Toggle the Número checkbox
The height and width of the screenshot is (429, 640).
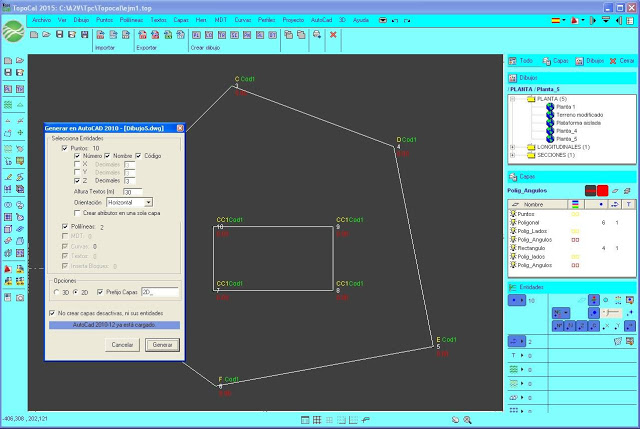[77, 156]
